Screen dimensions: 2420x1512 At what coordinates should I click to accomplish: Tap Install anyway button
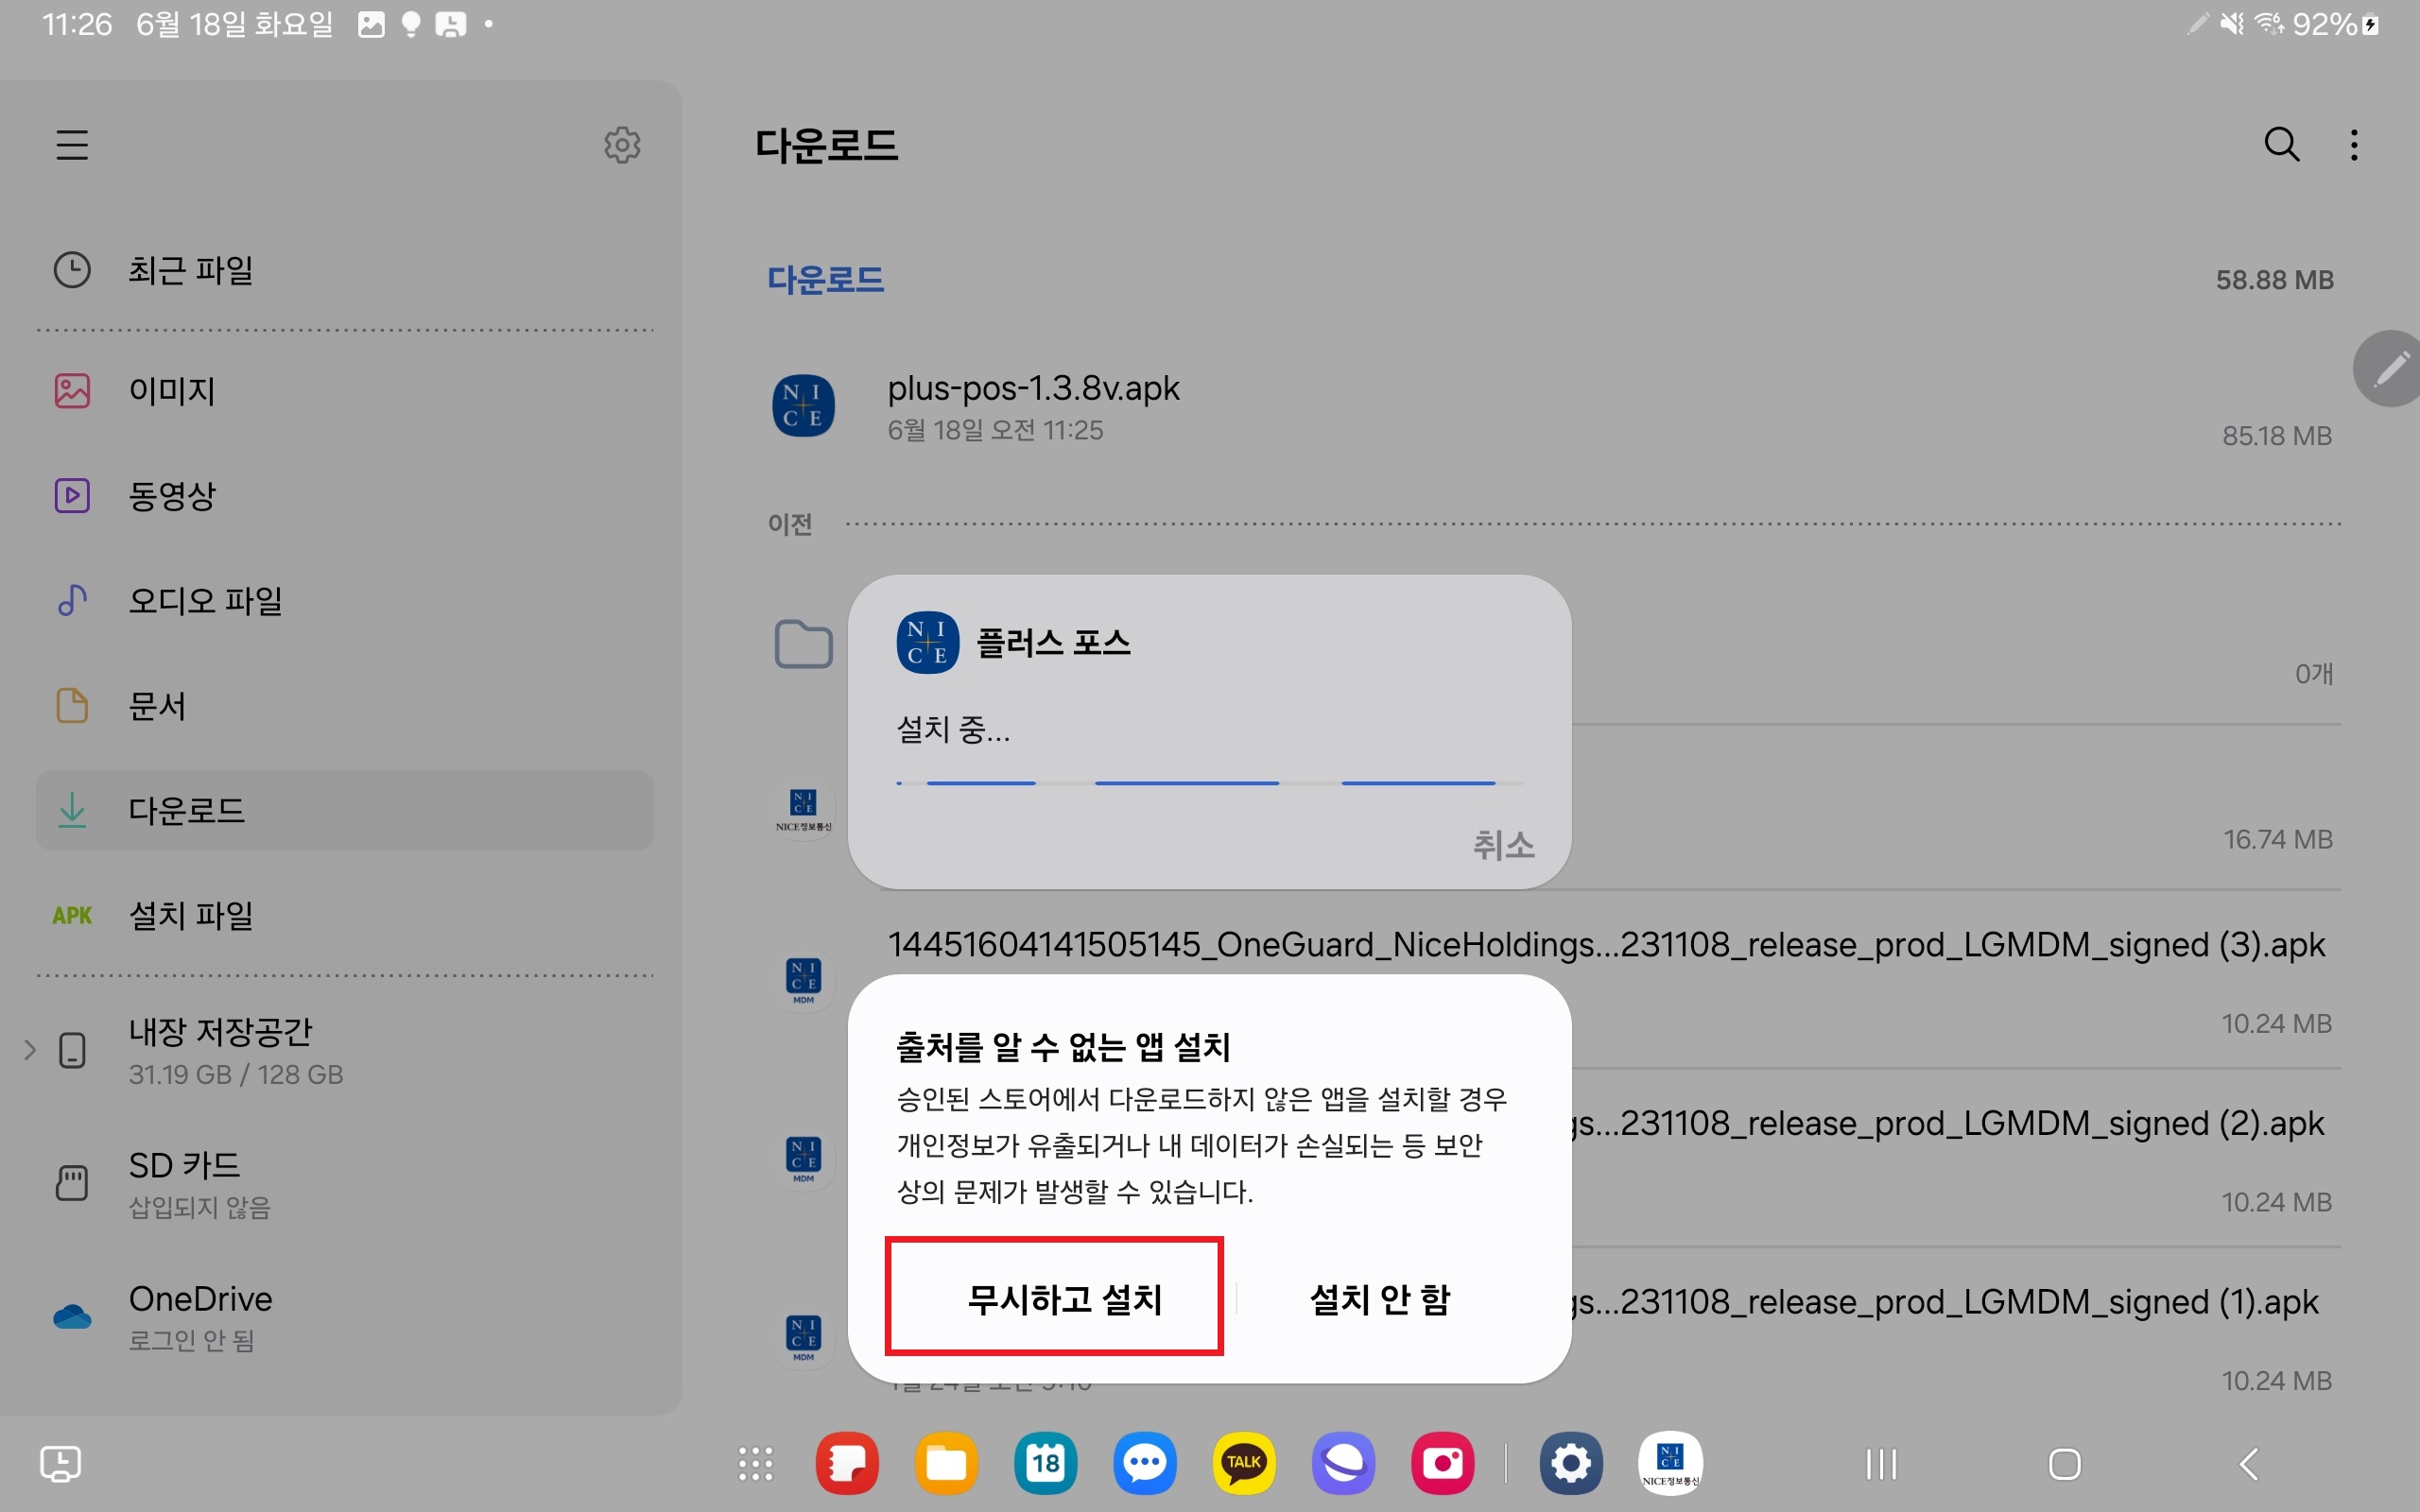(x=1054, y=1297)
